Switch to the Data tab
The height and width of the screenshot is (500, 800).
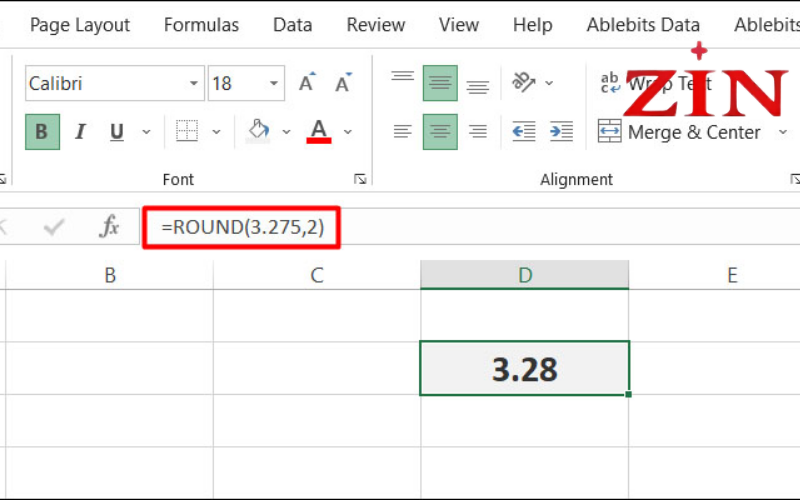pos(292,25)
